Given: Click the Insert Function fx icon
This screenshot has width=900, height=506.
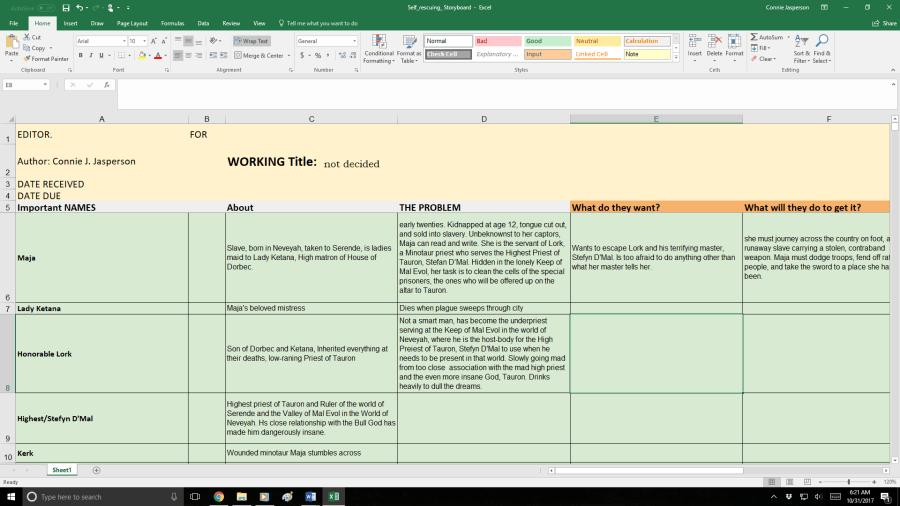Looking at the screenshot, I should (107, 85).
